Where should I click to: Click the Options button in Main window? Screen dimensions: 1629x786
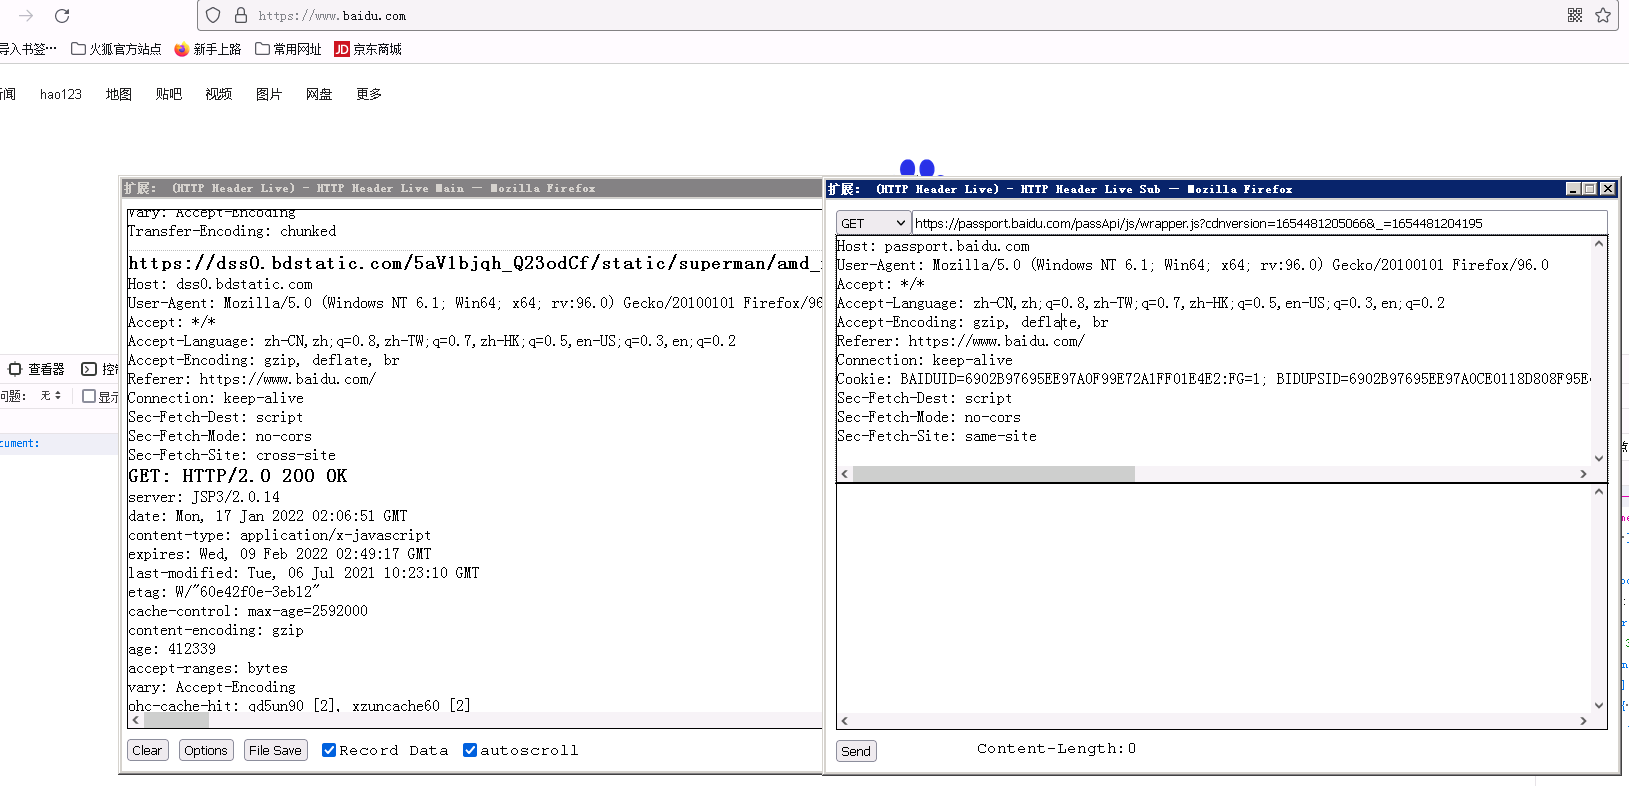[206, 750]
